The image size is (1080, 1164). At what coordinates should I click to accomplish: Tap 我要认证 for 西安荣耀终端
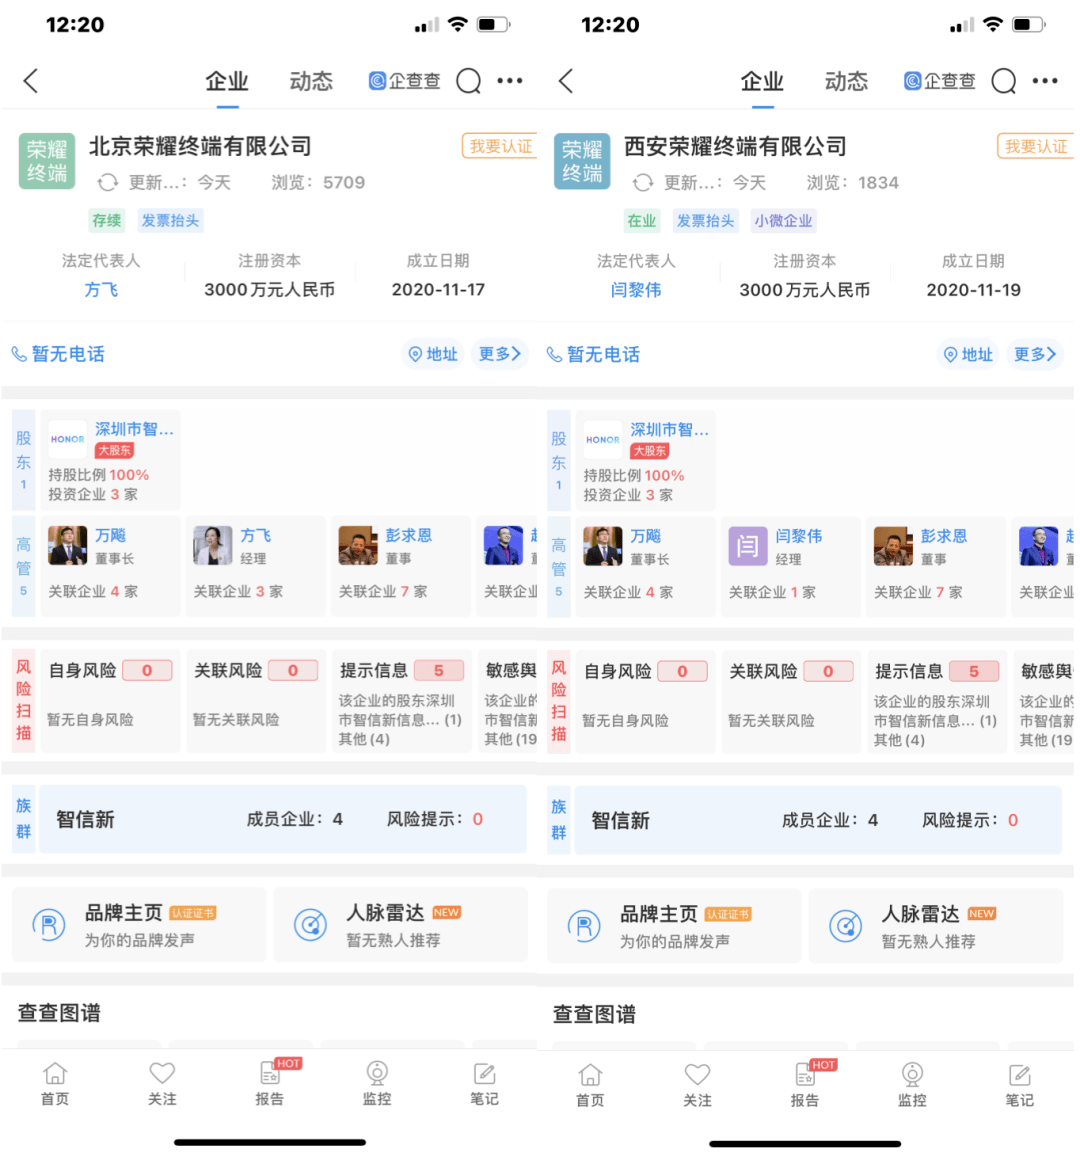point(1035,146)
